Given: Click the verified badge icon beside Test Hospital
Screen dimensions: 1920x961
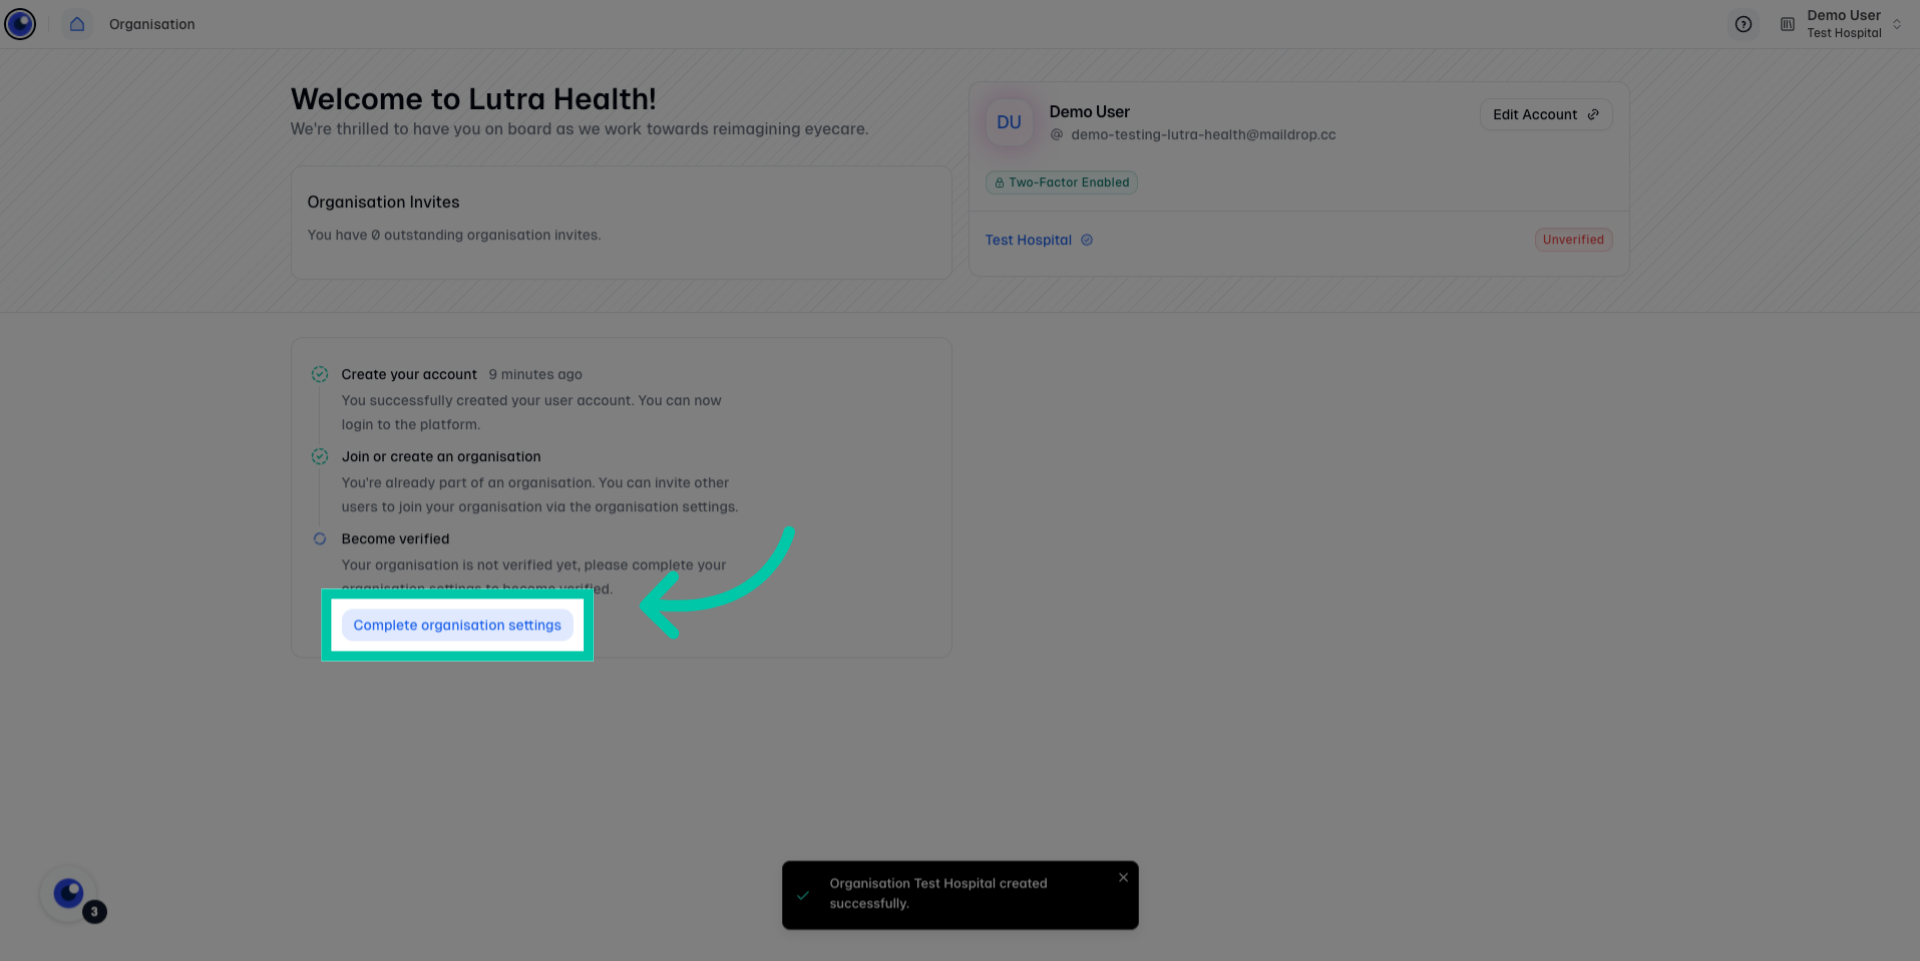Looking at the screenshot, I should pyautogui.click(x=1087, y=240).
